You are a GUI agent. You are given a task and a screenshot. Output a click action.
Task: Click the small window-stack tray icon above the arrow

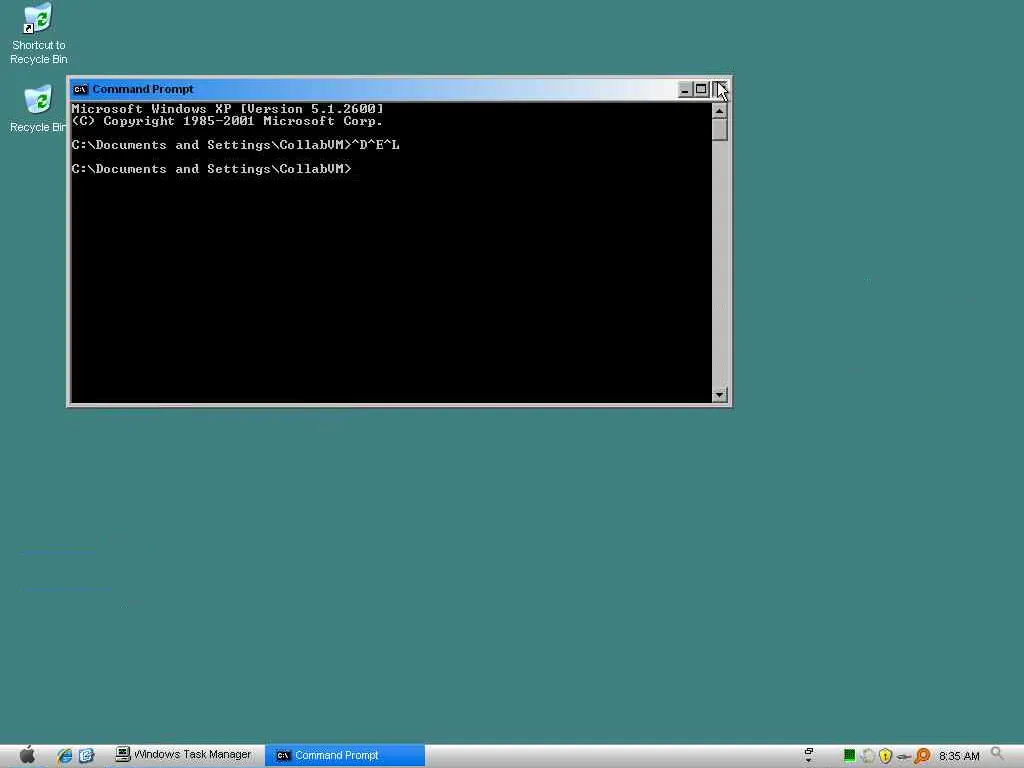[808, 752]
